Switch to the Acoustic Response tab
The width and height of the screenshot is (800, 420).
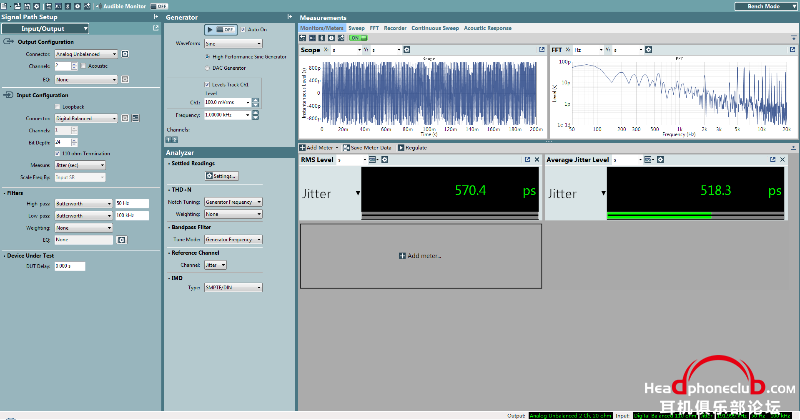click(x=487, y=28)
